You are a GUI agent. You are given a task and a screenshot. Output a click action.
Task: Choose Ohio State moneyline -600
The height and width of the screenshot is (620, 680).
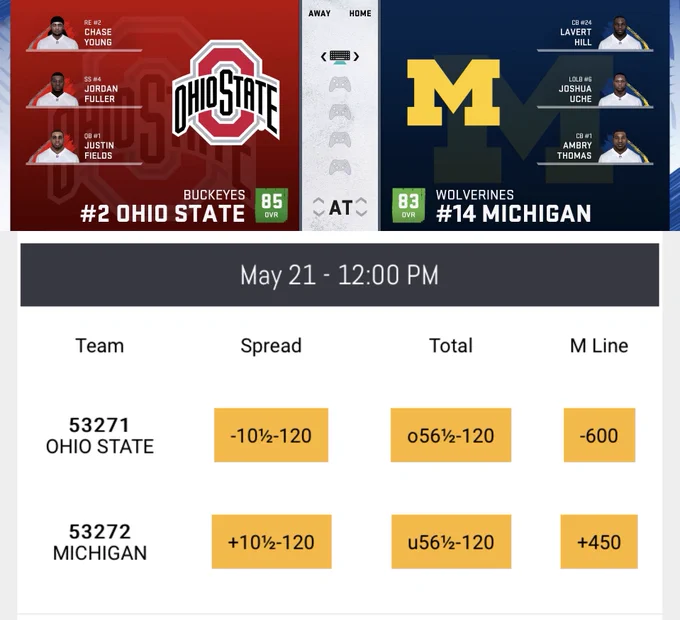click(599, 435)
